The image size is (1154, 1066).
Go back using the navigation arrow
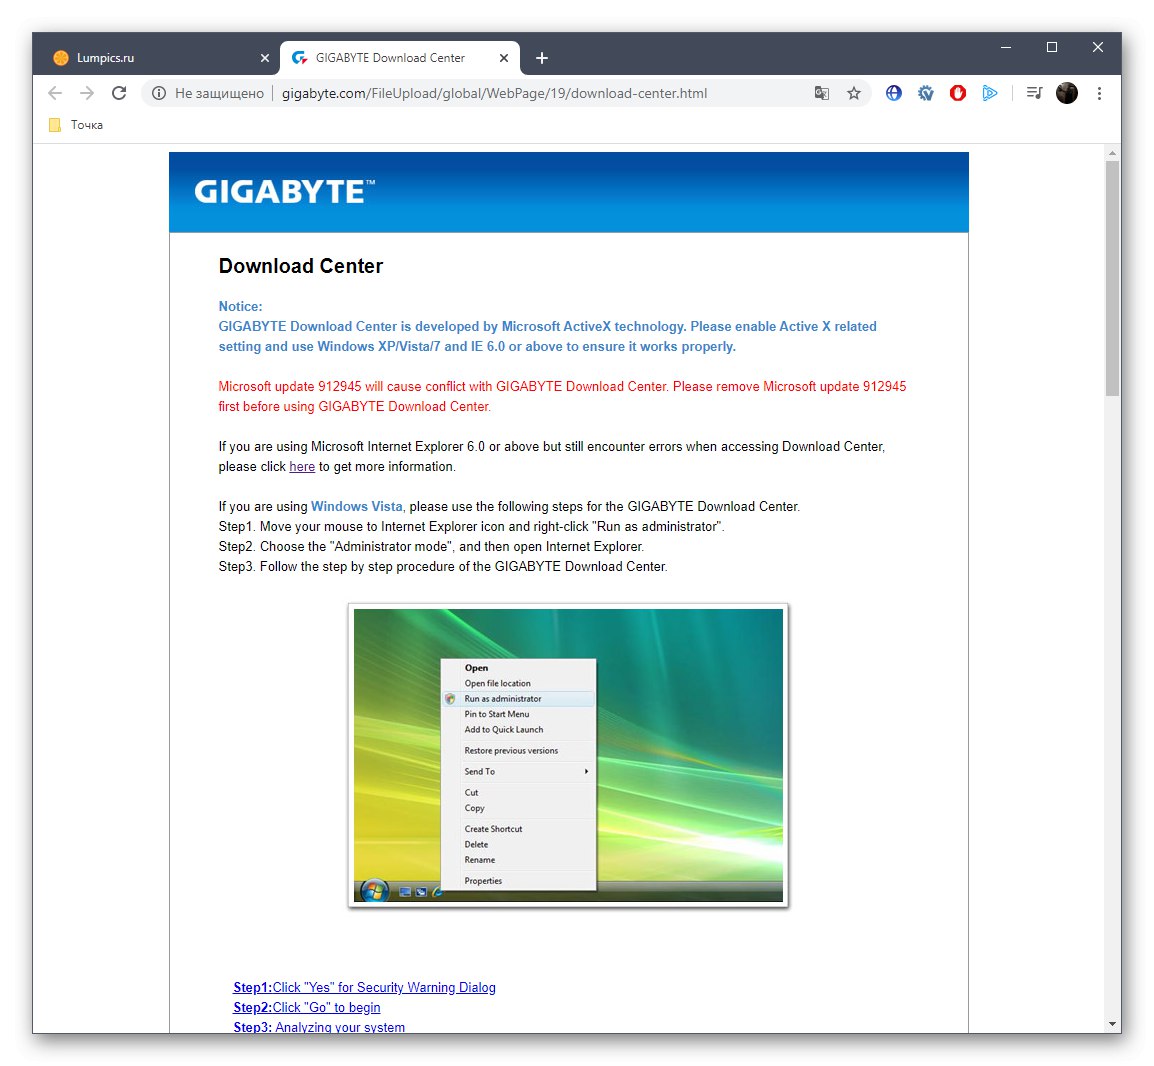[x=55, y=92]
